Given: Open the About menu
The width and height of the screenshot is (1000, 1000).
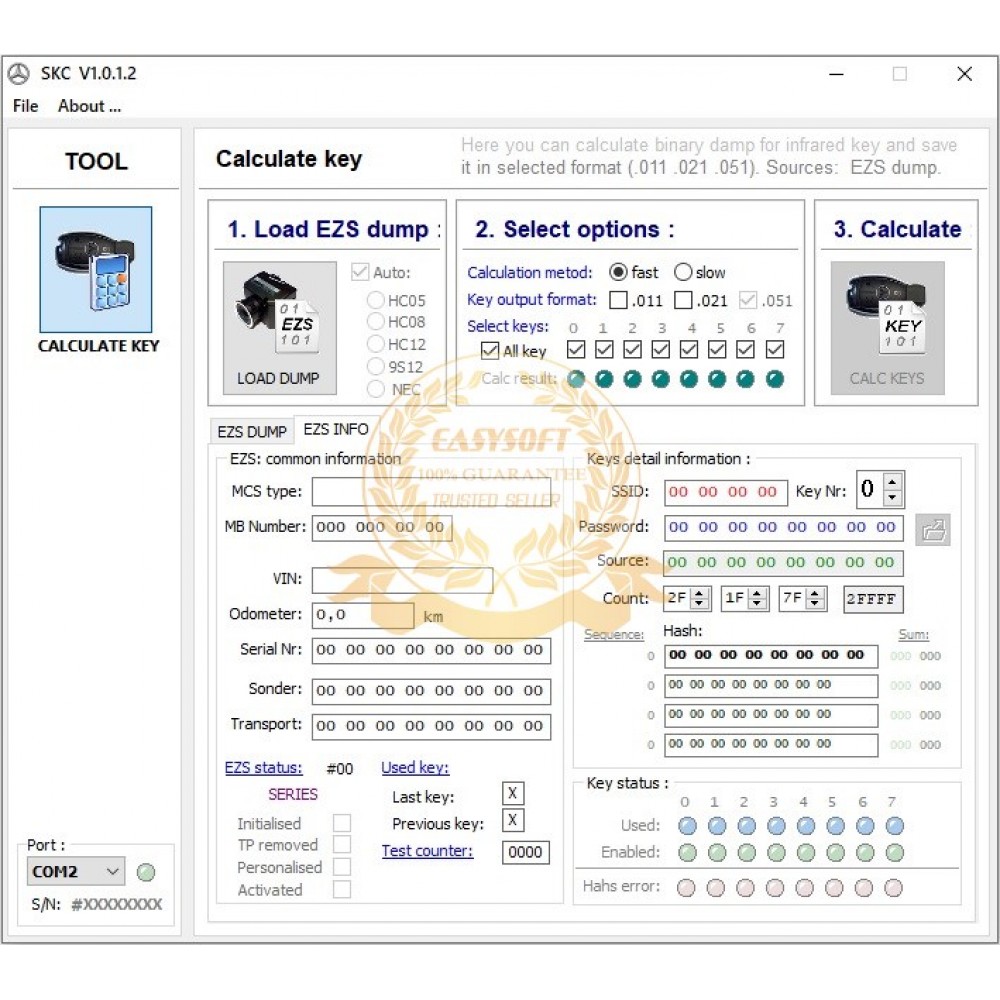Looking at the screenshot, I should pos(89,106).
